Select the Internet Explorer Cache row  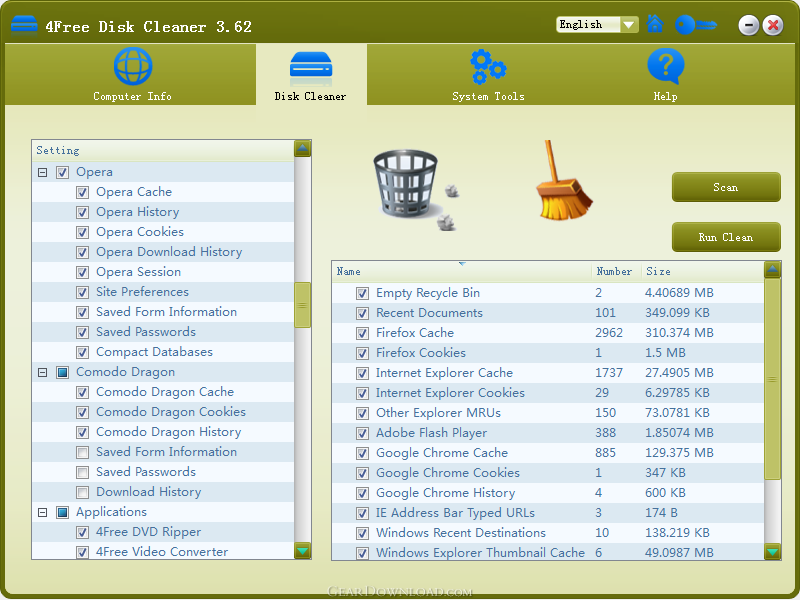[548, 373]
